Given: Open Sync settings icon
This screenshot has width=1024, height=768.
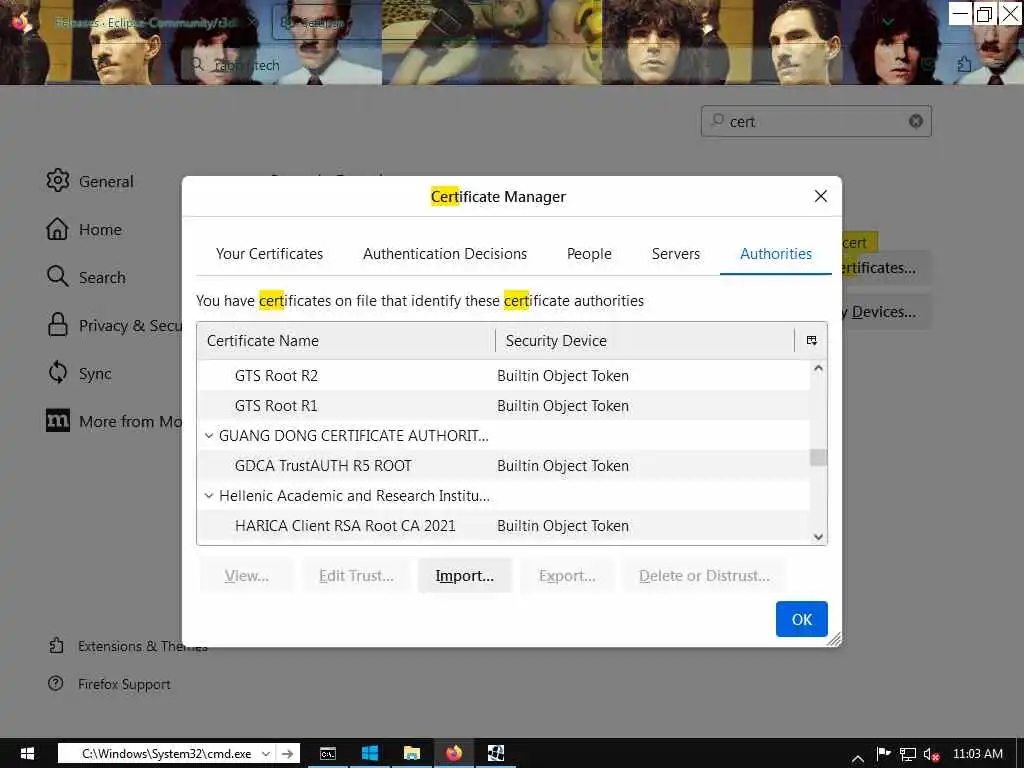Looking at the screenshot, I should (x=57, y=372).
